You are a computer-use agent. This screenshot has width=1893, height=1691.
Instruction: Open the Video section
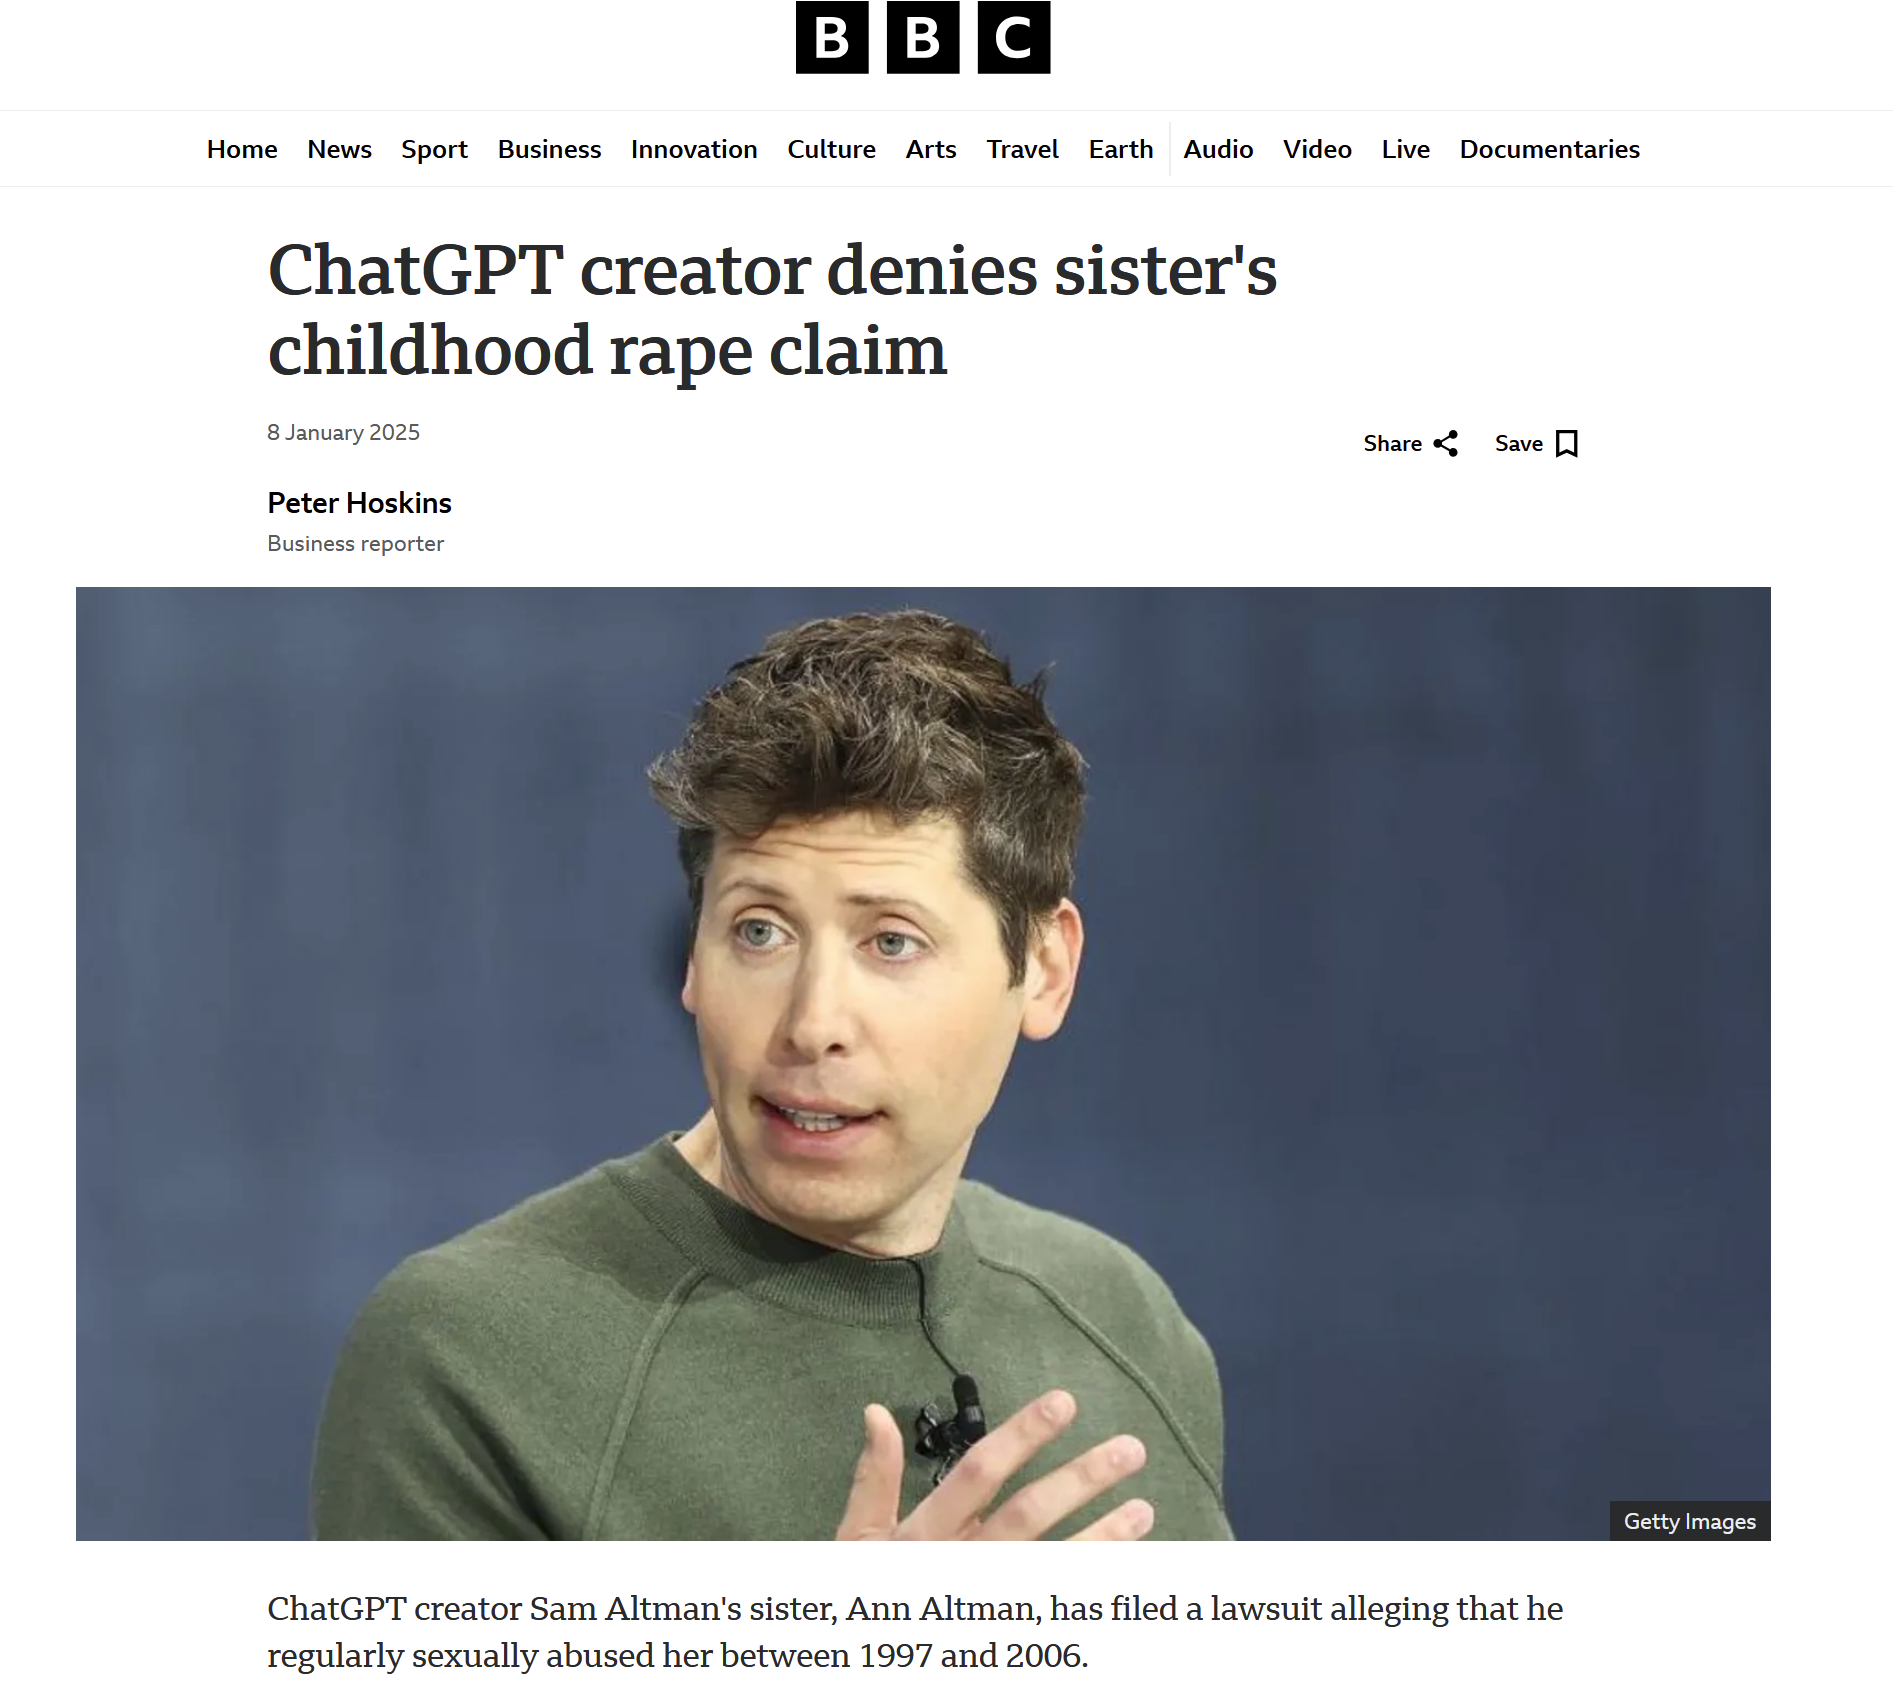coord(1317,149)
